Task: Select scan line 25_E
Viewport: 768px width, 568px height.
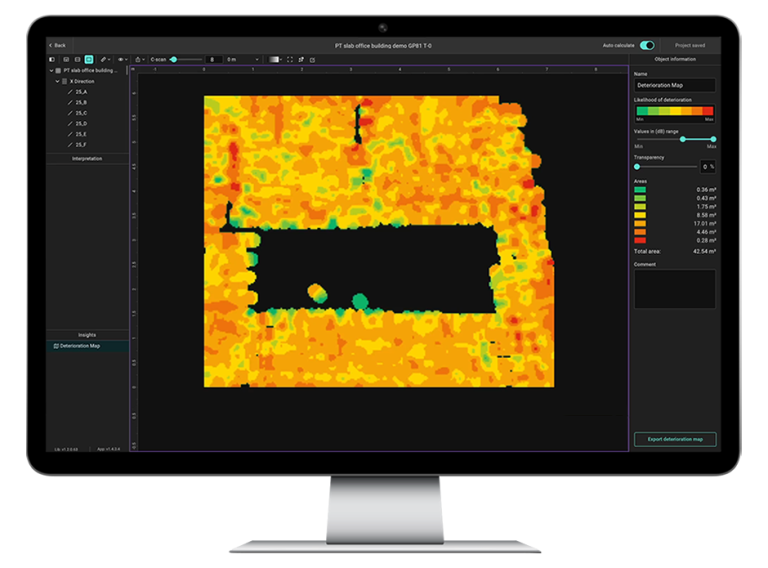Action: (x=81, y=134)
